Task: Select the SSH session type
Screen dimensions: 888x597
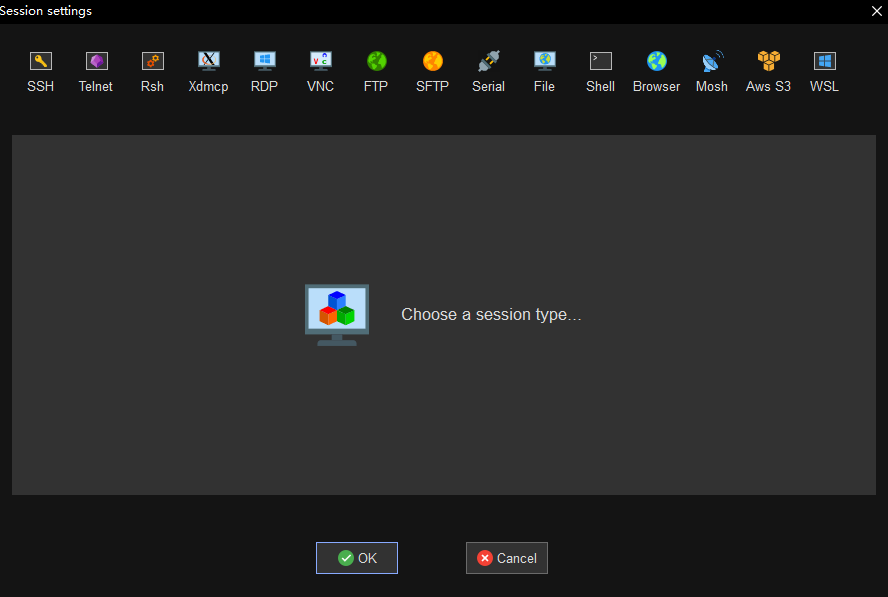Action: click(40, 72)
